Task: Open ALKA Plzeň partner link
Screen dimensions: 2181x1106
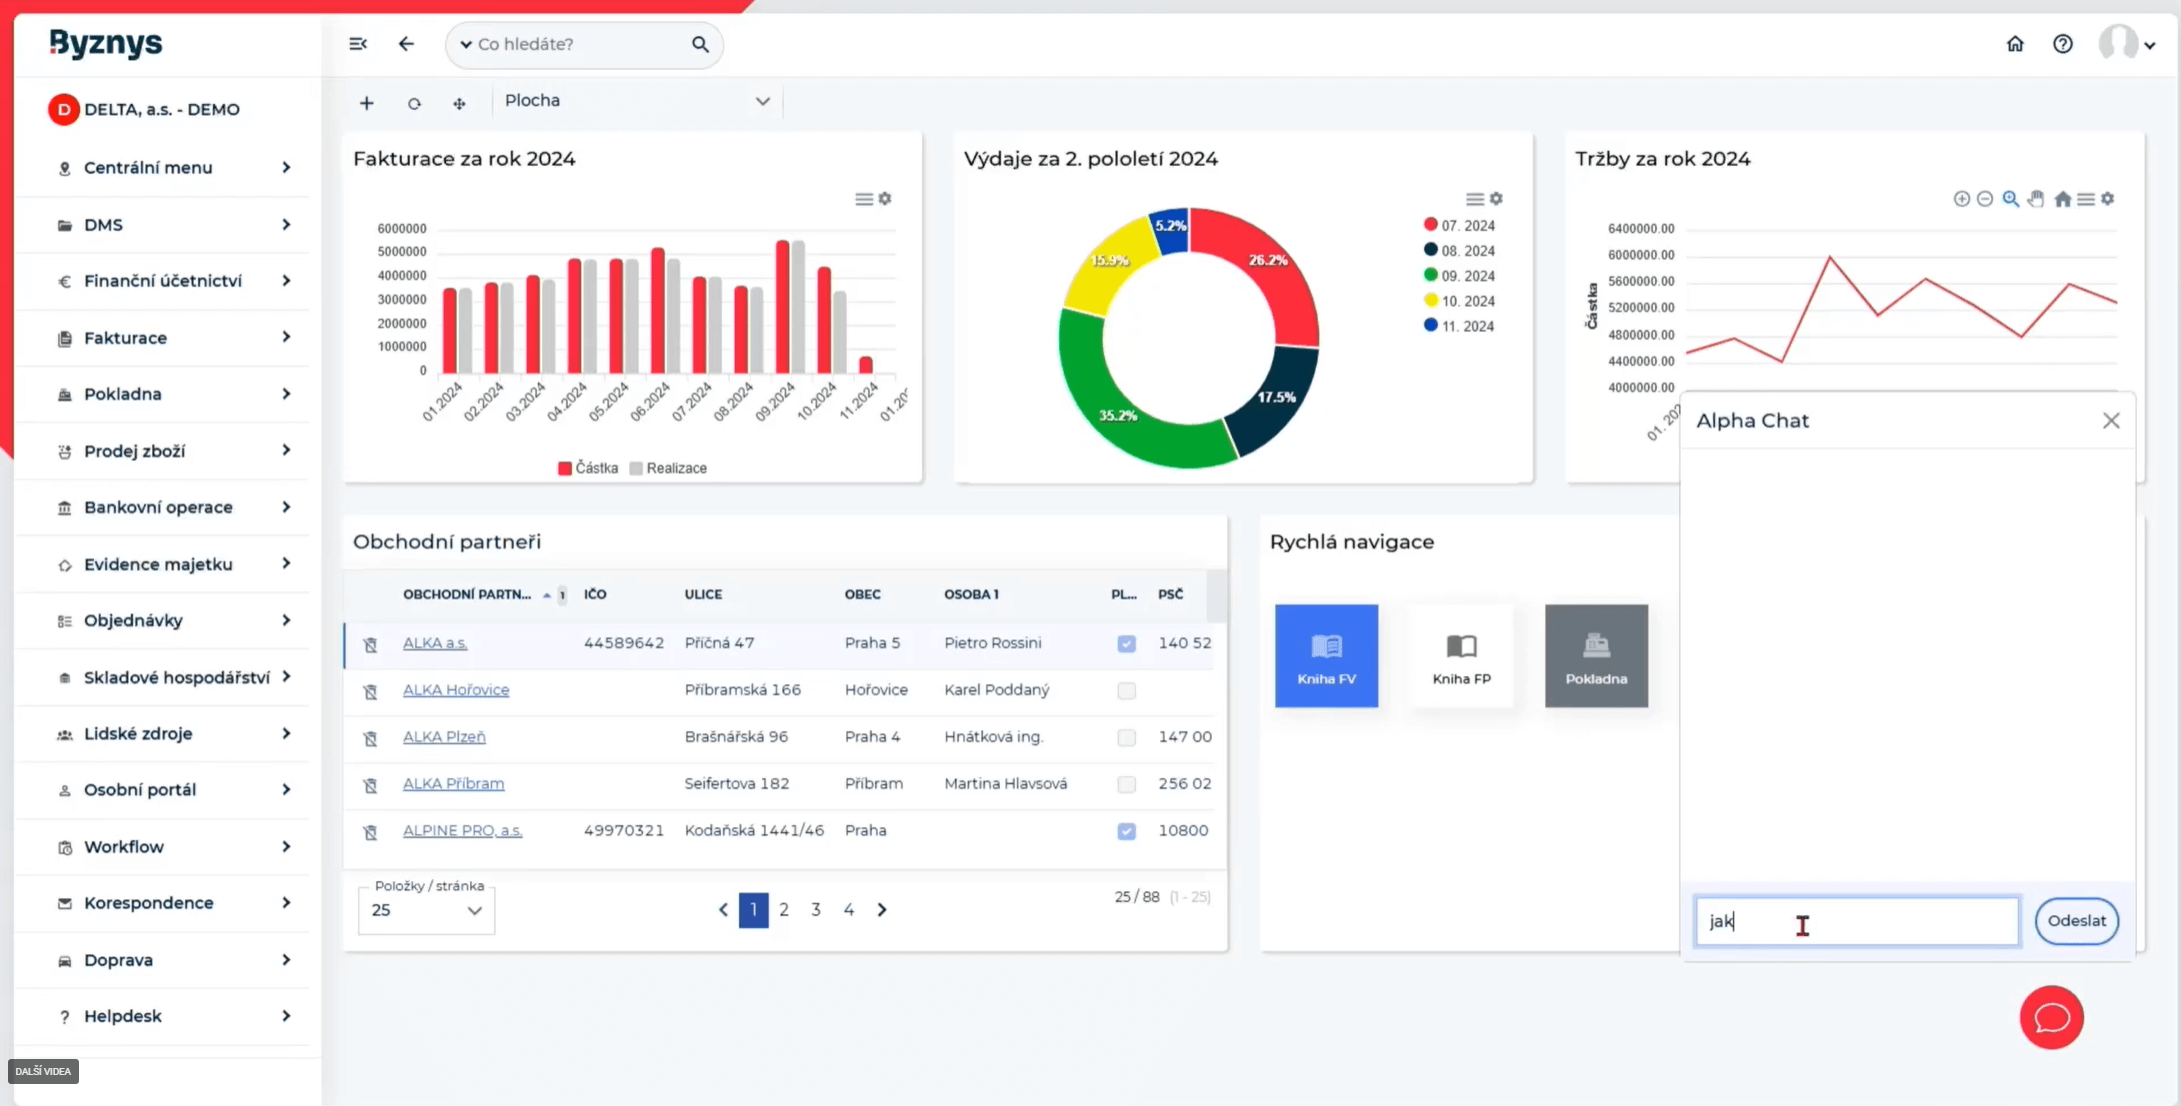Action: (444, 737)
